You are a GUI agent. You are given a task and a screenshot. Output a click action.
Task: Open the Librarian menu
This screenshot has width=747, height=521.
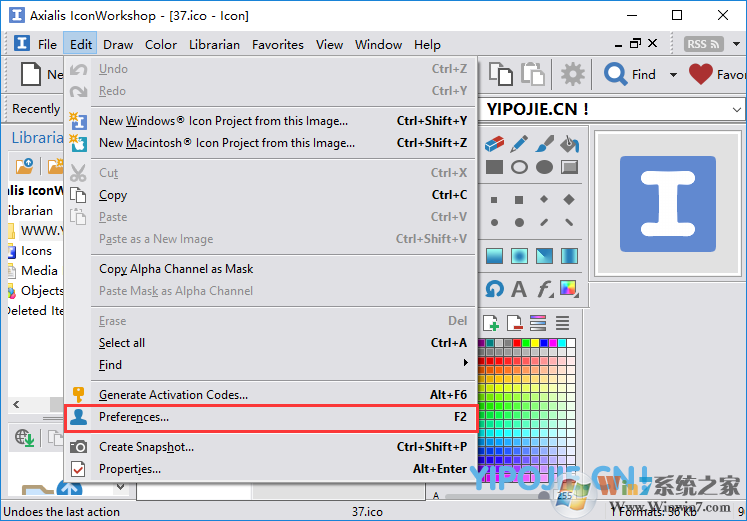pos(214,44)
